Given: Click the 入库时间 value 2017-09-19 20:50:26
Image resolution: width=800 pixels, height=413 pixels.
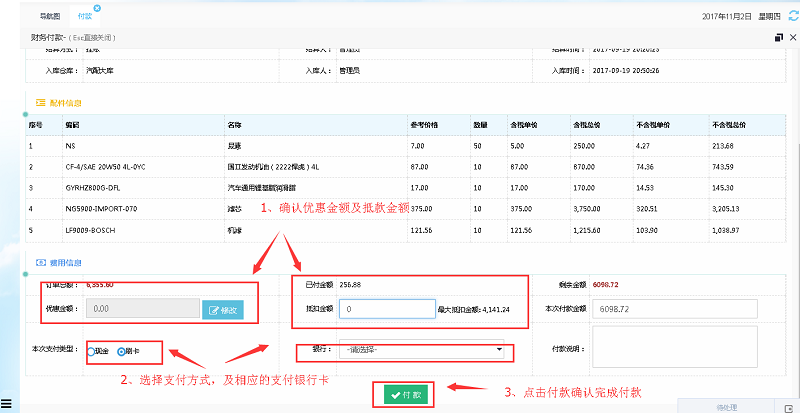Looking at the screenshot, I should [x=626, y=71].
